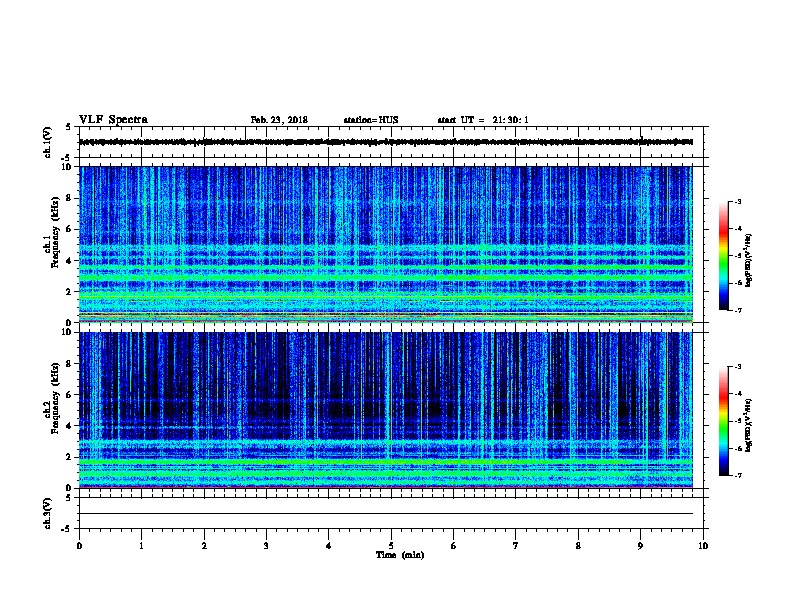Click the "-7" tick on the ch.2 colorbar
Image resolution: width=792 pixels, height=612 pixels.
click(738, 475)
